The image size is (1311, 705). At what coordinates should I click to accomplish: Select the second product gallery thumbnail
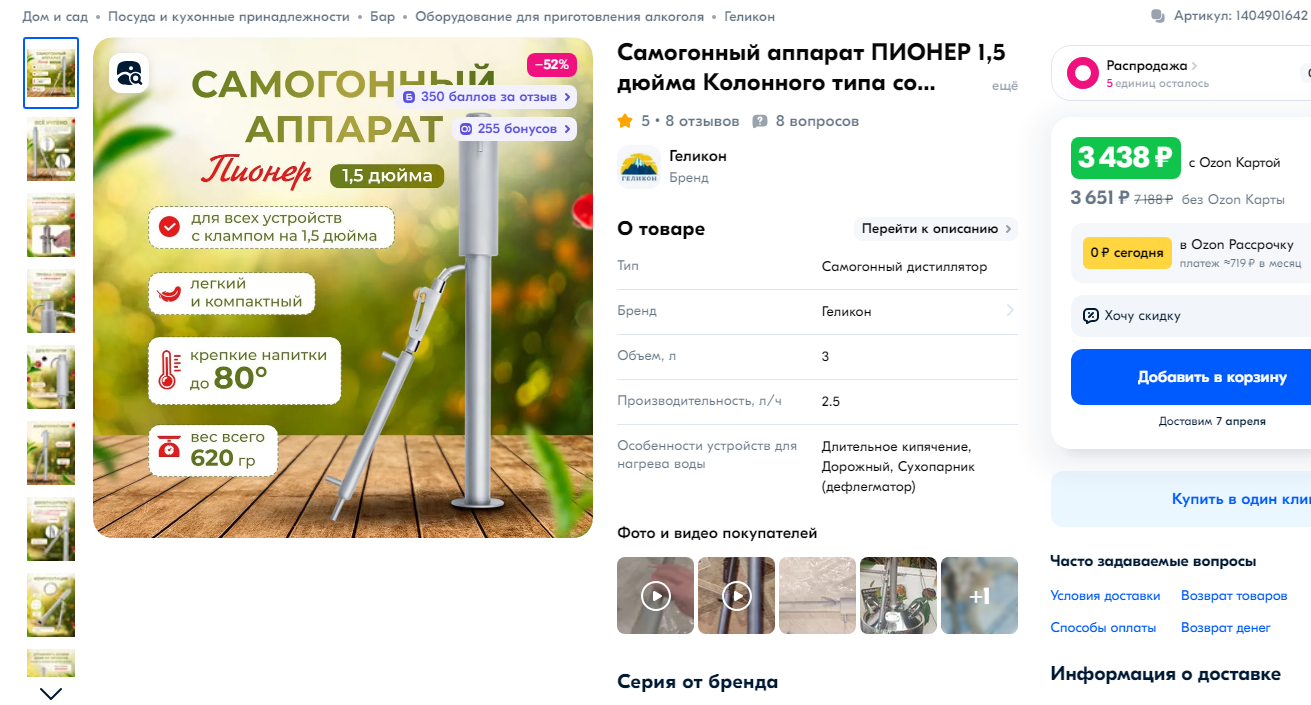pyautogui.click(x=51, y=149)
